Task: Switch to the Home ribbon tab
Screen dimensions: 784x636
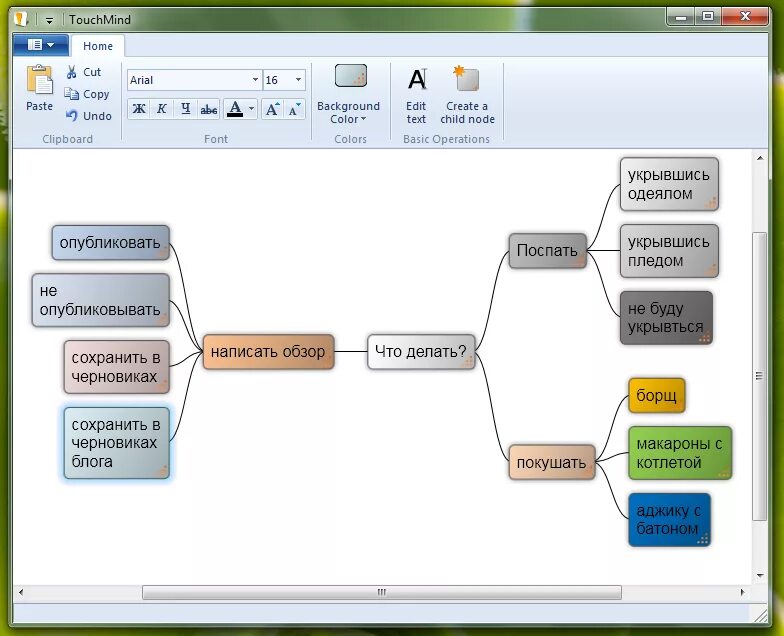Action: click(x=98, y=46)
